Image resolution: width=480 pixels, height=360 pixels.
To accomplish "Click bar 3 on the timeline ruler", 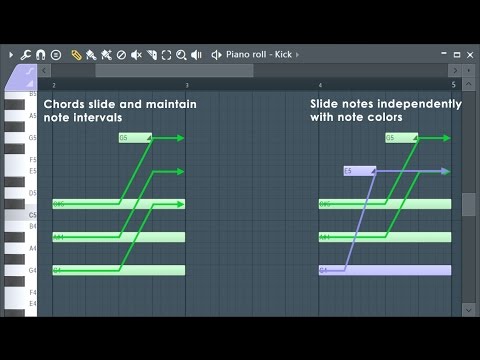I will 187,85.
